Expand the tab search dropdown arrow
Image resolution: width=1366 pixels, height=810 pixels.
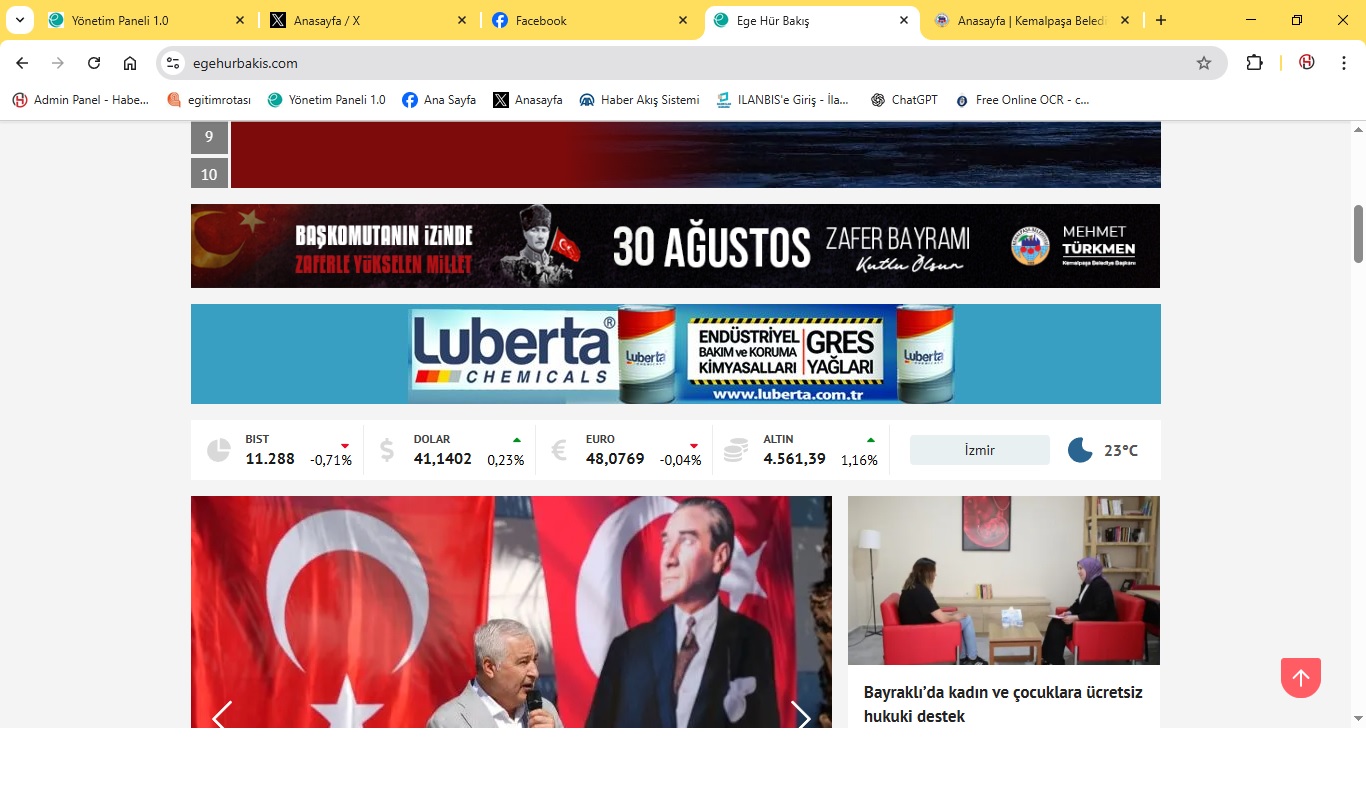click(x=19, y=20)
